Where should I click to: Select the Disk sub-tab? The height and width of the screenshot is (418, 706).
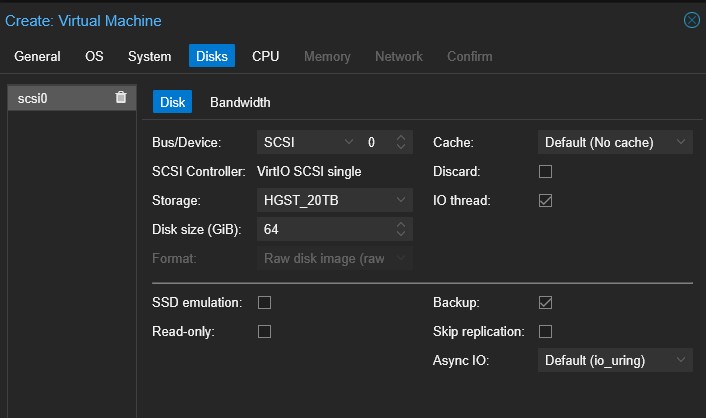pos(172,102)
